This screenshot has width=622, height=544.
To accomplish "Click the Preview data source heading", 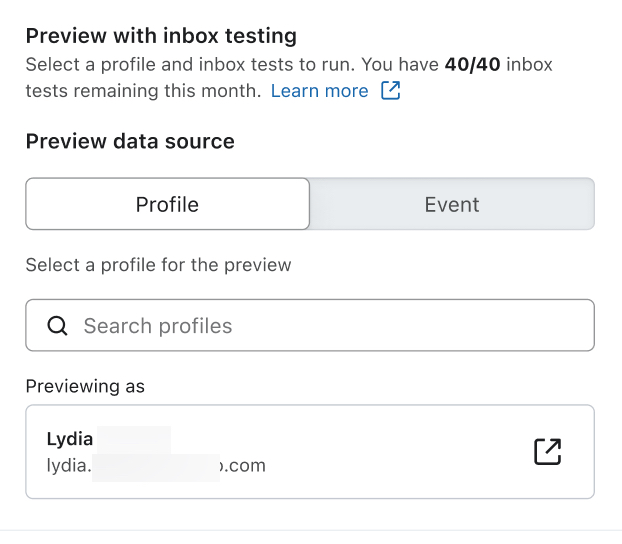I will click(x=130, y=142).
